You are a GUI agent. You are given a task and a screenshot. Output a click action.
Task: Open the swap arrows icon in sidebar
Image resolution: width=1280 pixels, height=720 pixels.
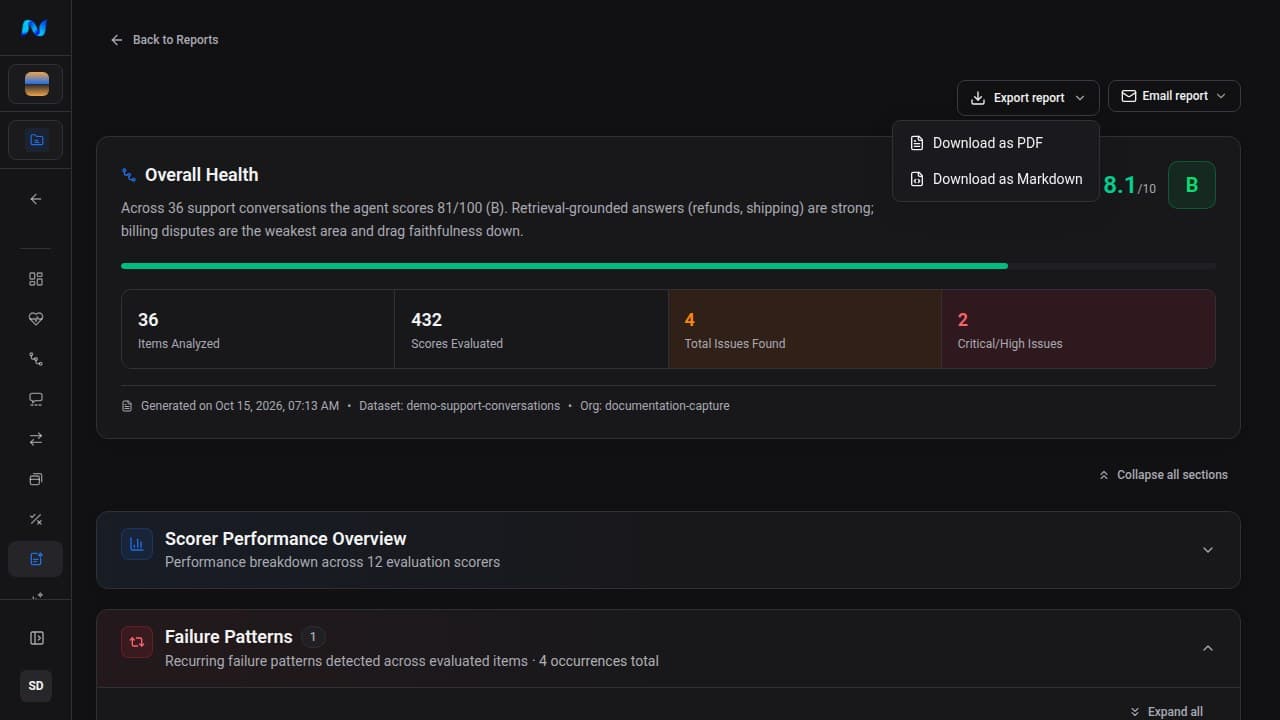point(36,439)
